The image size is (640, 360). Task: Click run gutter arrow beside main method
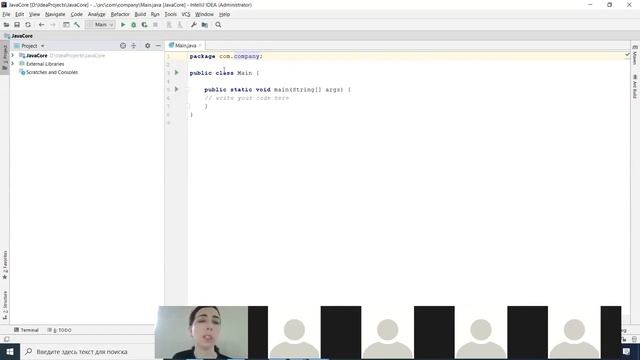pyautogui.click(x=177, y=89)
